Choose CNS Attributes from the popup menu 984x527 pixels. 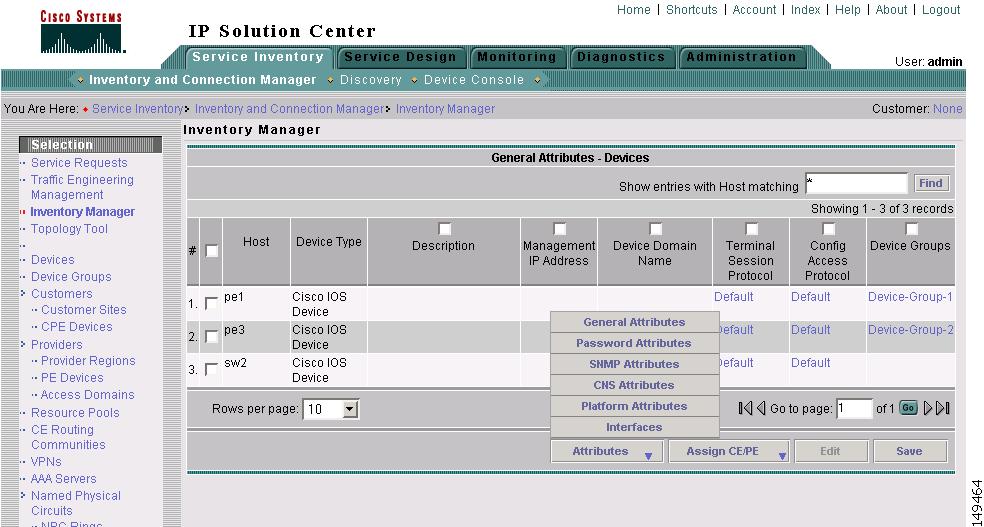[x=634, y=385]
